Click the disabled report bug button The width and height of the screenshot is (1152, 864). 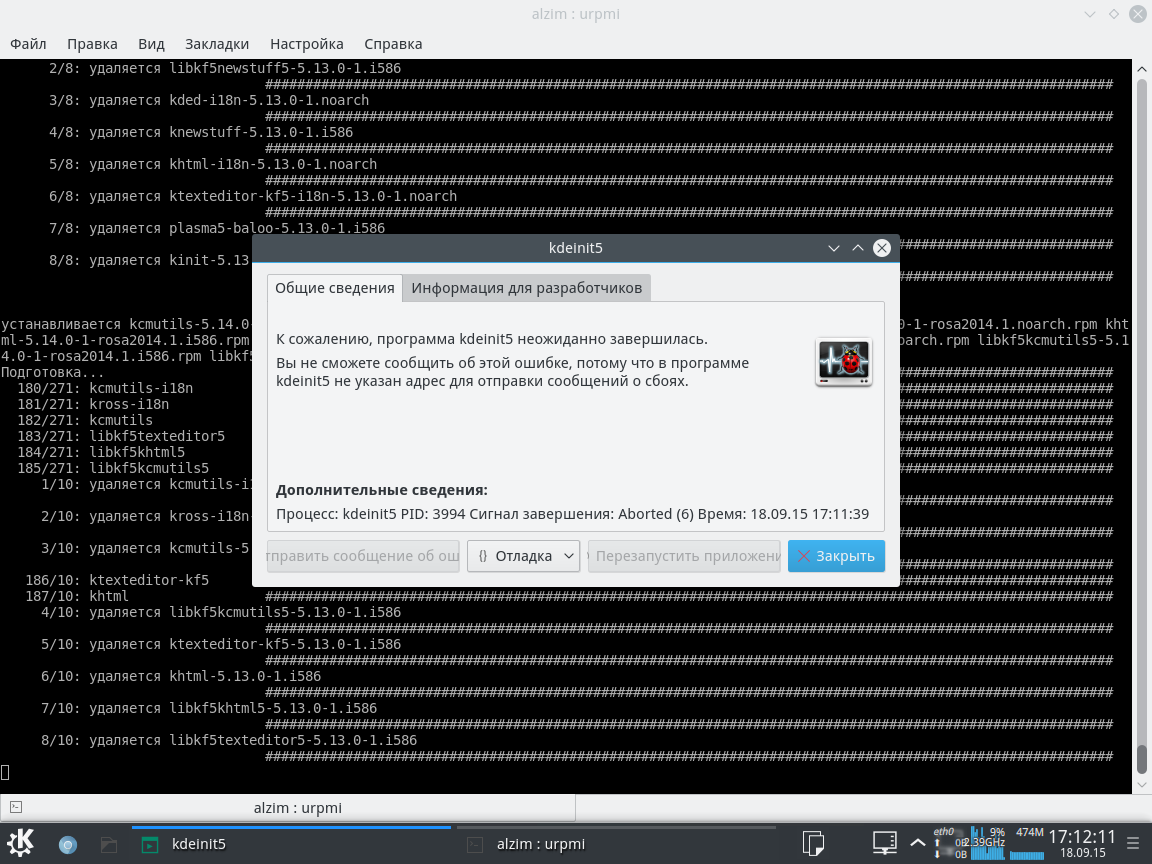point(363,556)
